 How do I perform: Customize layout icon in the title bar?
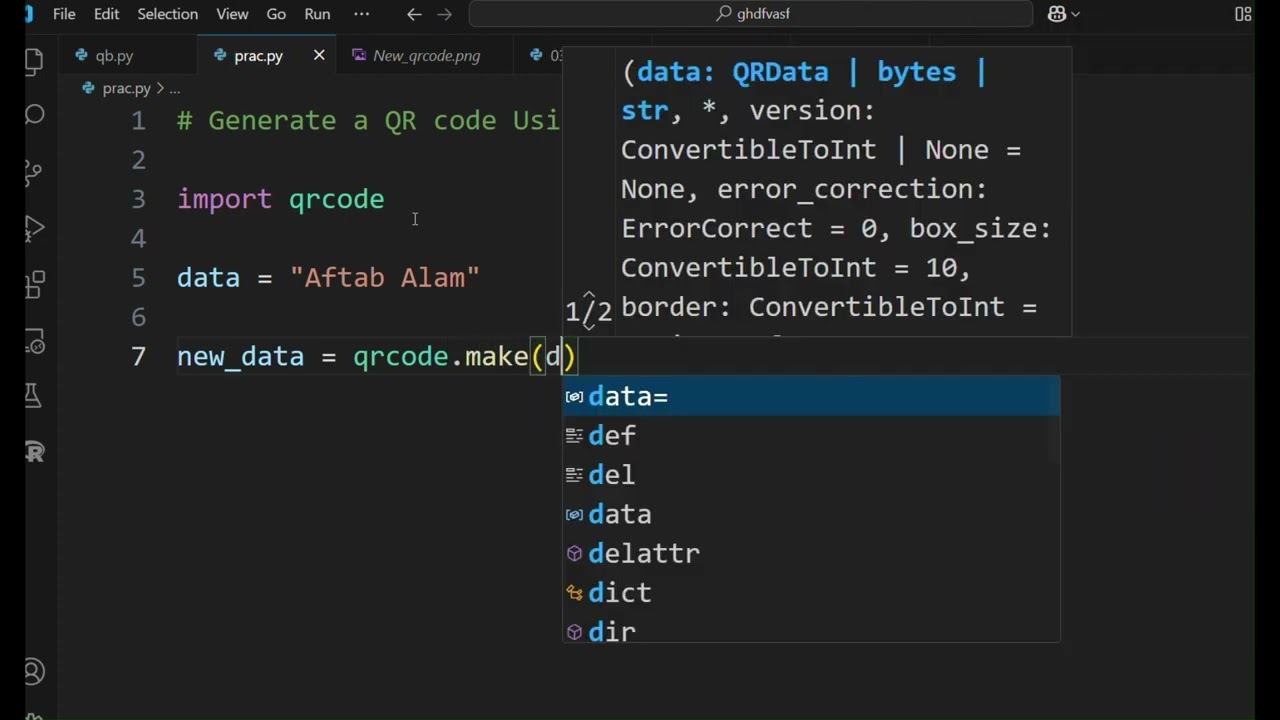click(1243, 14)
